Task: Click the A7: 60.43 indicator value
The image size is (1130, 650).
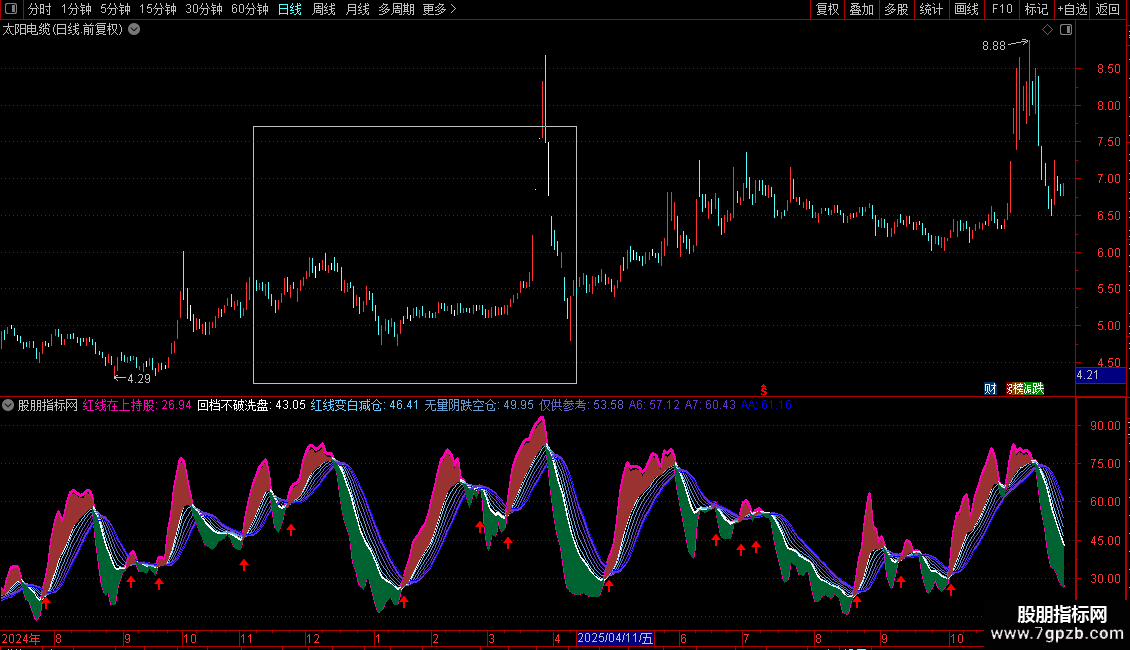Action: coord(710,405)
